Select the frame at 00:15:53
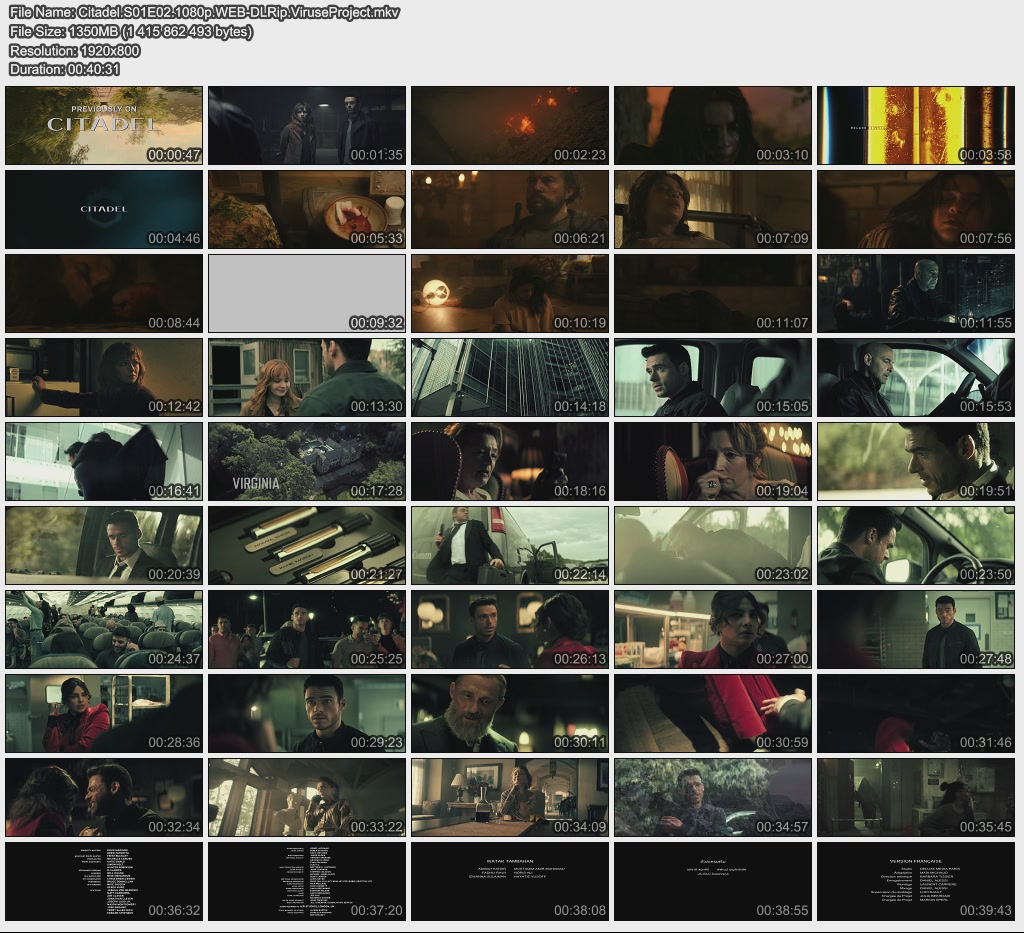Image resolution: width=1024 pixels, height=933 pixels. click(916, 377)
